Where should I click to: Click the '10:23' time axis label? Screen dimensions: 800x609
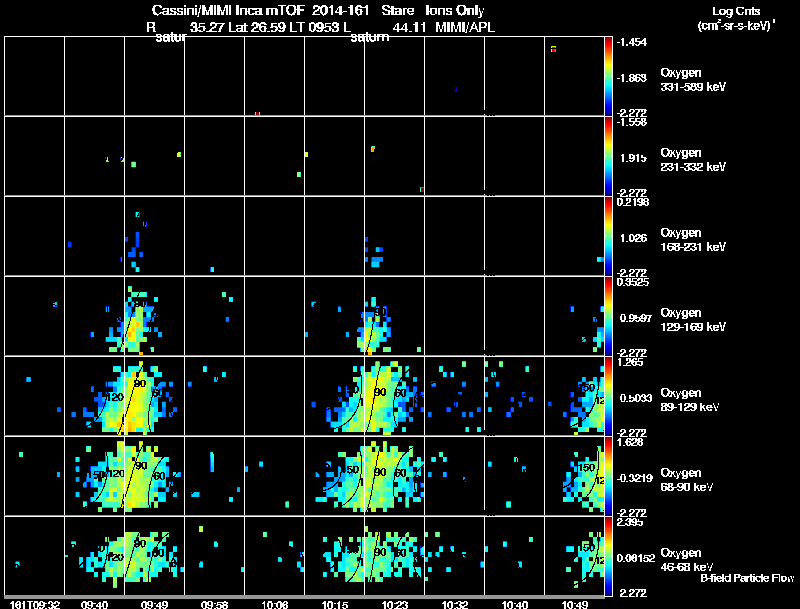pos(394,604)
